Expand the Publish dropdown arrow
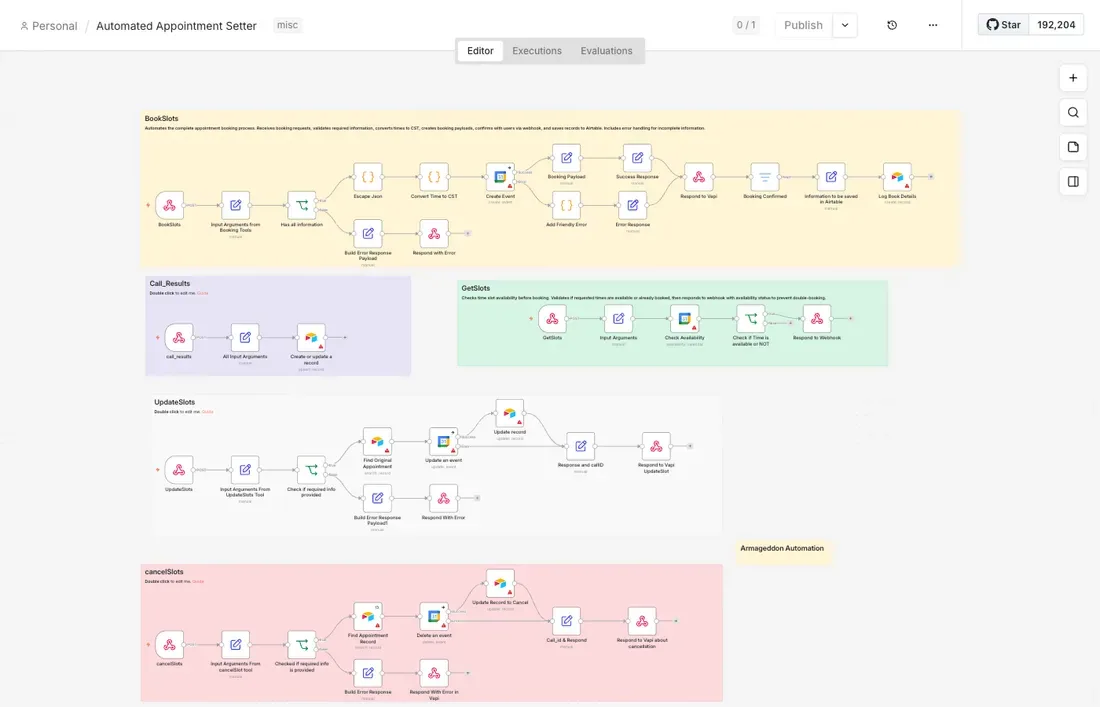The width and height of the screenshot is (1100, 707). pos(845,25)
